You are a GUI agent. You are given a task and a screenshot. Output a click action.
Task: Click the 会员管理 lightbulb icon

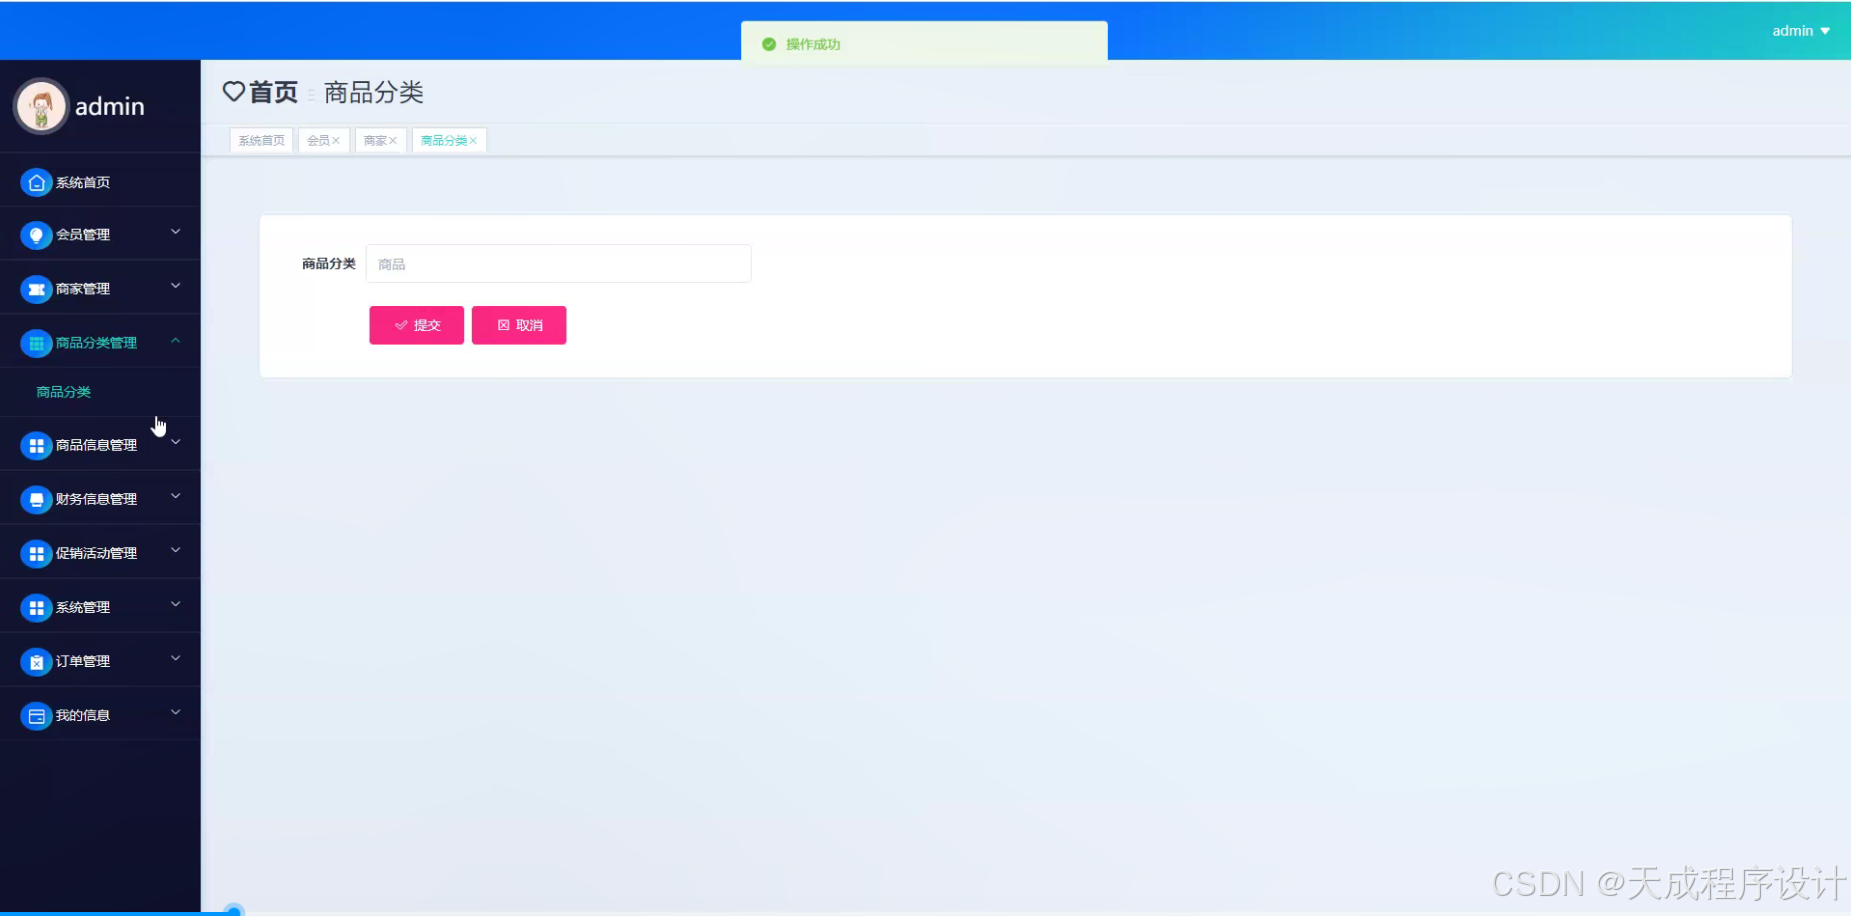tap(36, 235)
